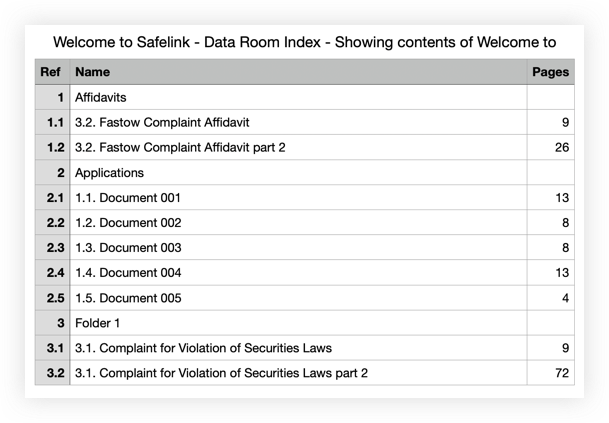The width and height of the screenshot is (609, 423).
Task: Click reference number 3.2 cell
Action: [54, 373]
